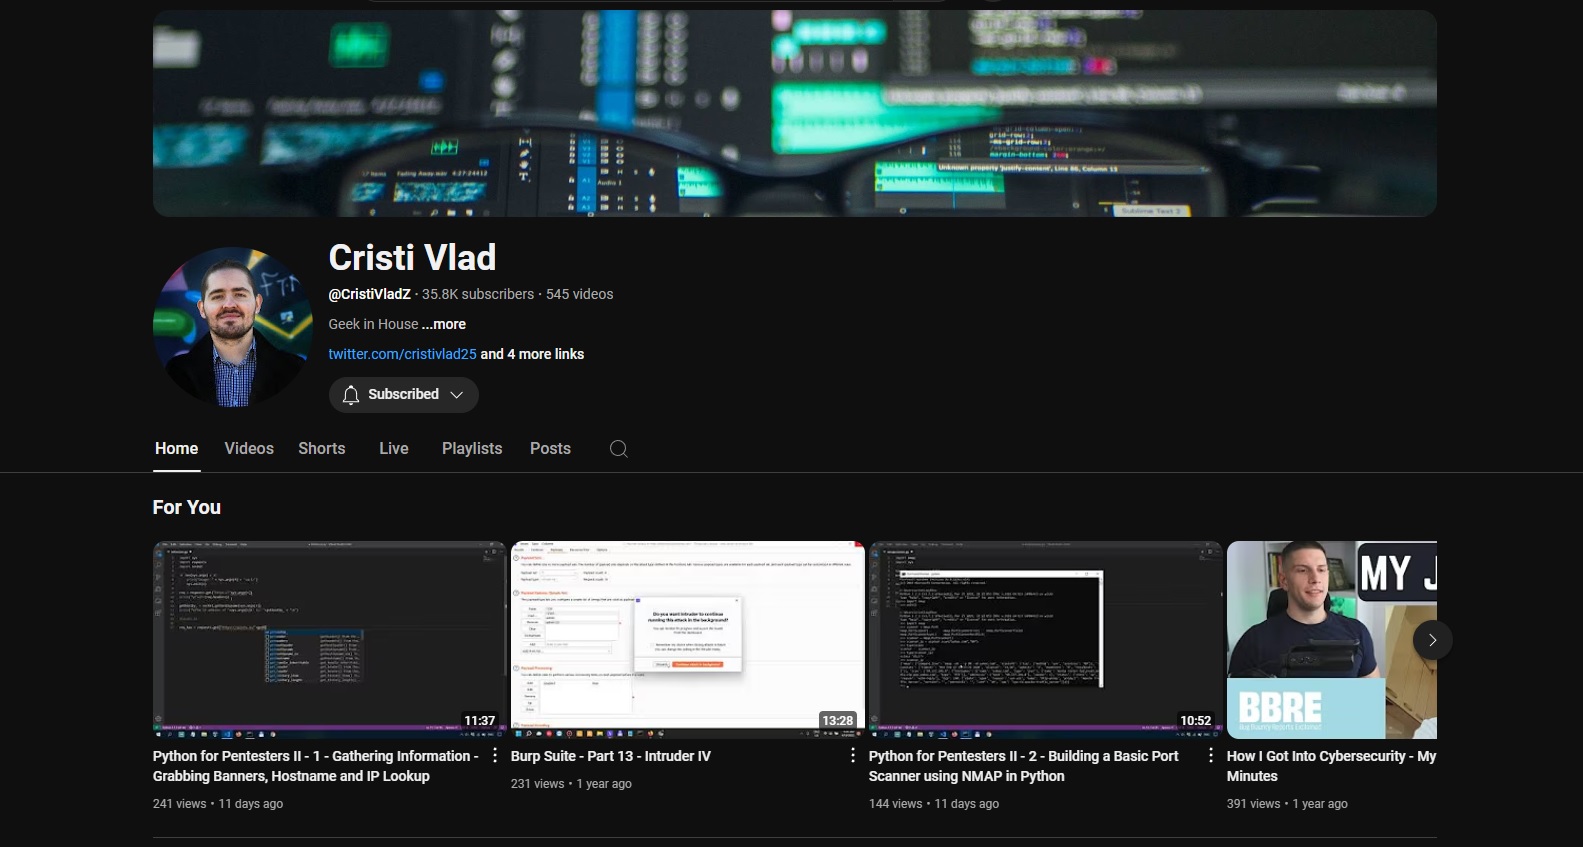Switch to the Home tab
This screenshot has height=847, width=1583.
tap(177, 449)
